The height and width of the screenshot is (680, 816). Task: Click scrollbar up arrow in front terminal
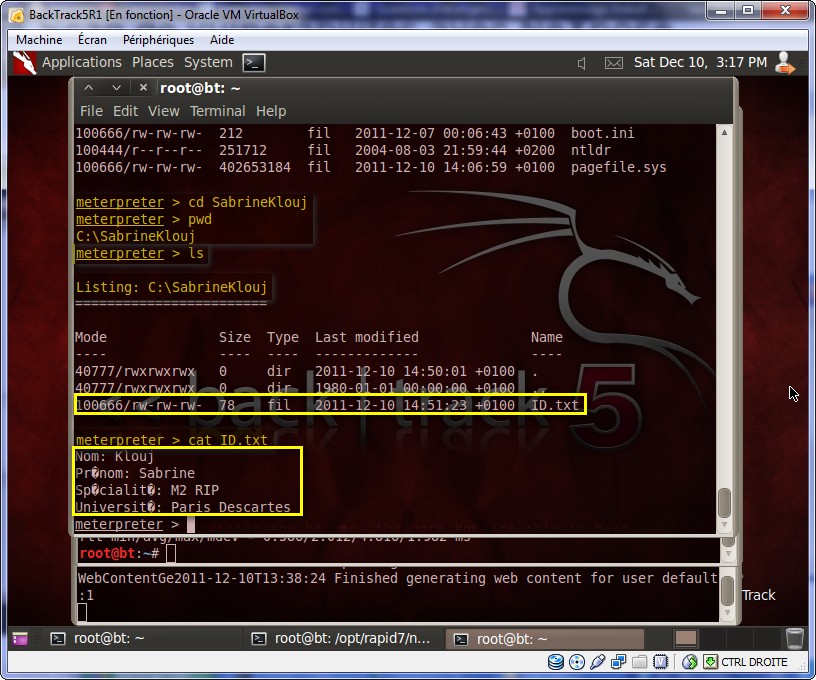click(x=724, y=132)
